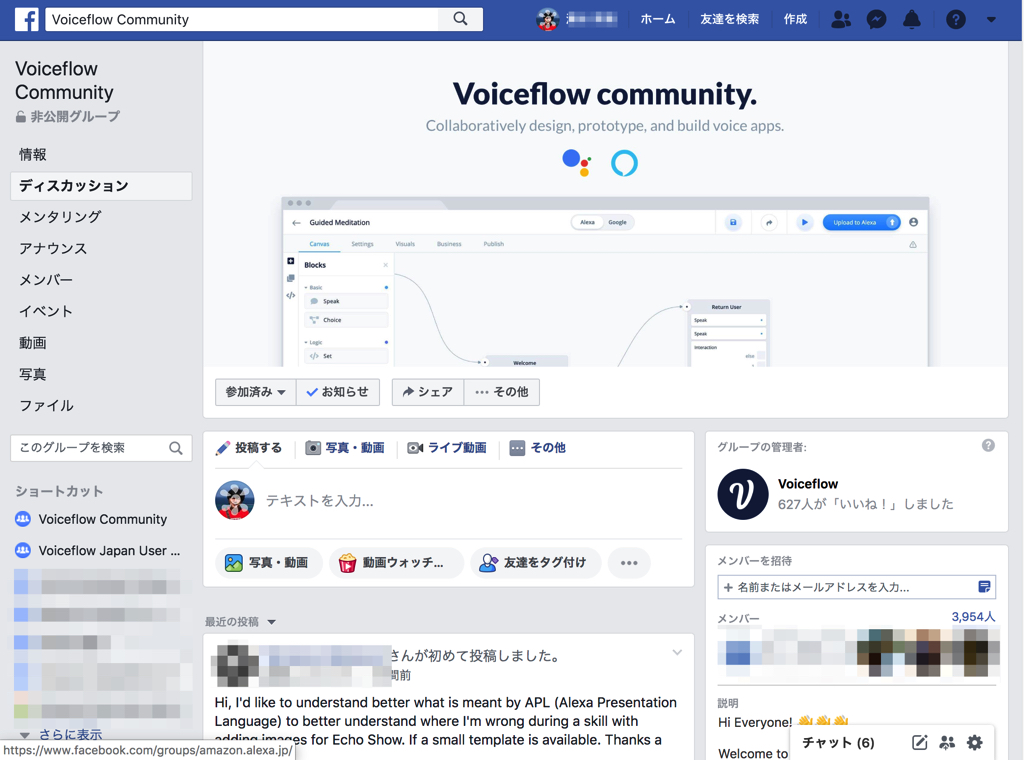
Task: Click the note icon in invite field
Action: (x=984, y=587)
